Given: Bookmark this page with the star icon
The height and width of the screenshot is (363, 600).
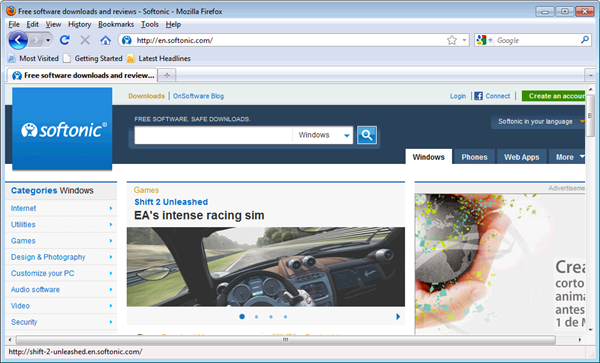Looking at the screenshot, I should [x=452, y=40].
